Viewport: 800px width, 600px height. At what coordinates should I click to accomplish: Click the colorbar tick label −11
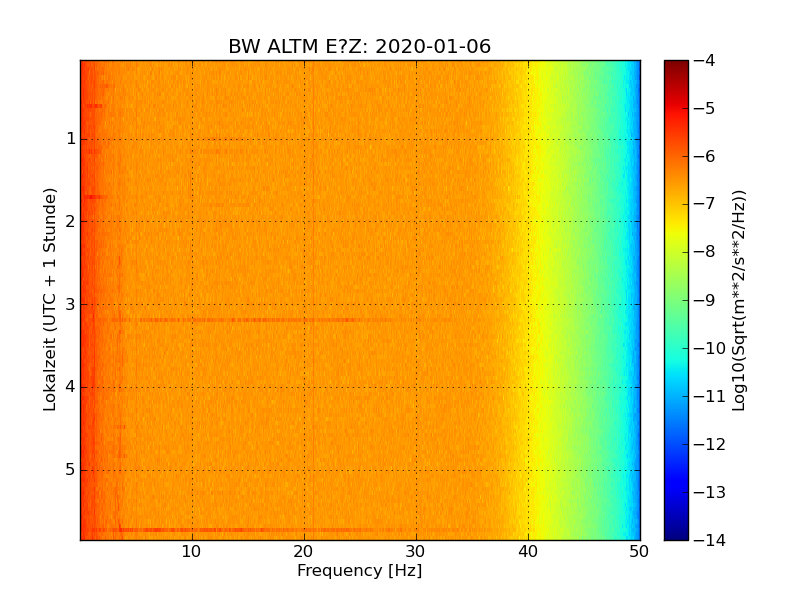tap(710, 396)
